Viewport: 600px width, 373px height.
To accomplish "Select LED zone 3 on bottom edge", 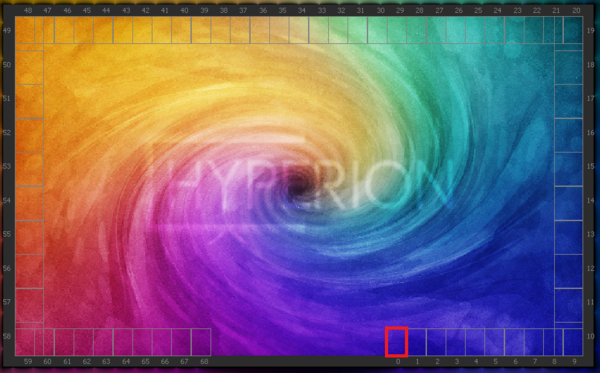I will click(455, 342).
